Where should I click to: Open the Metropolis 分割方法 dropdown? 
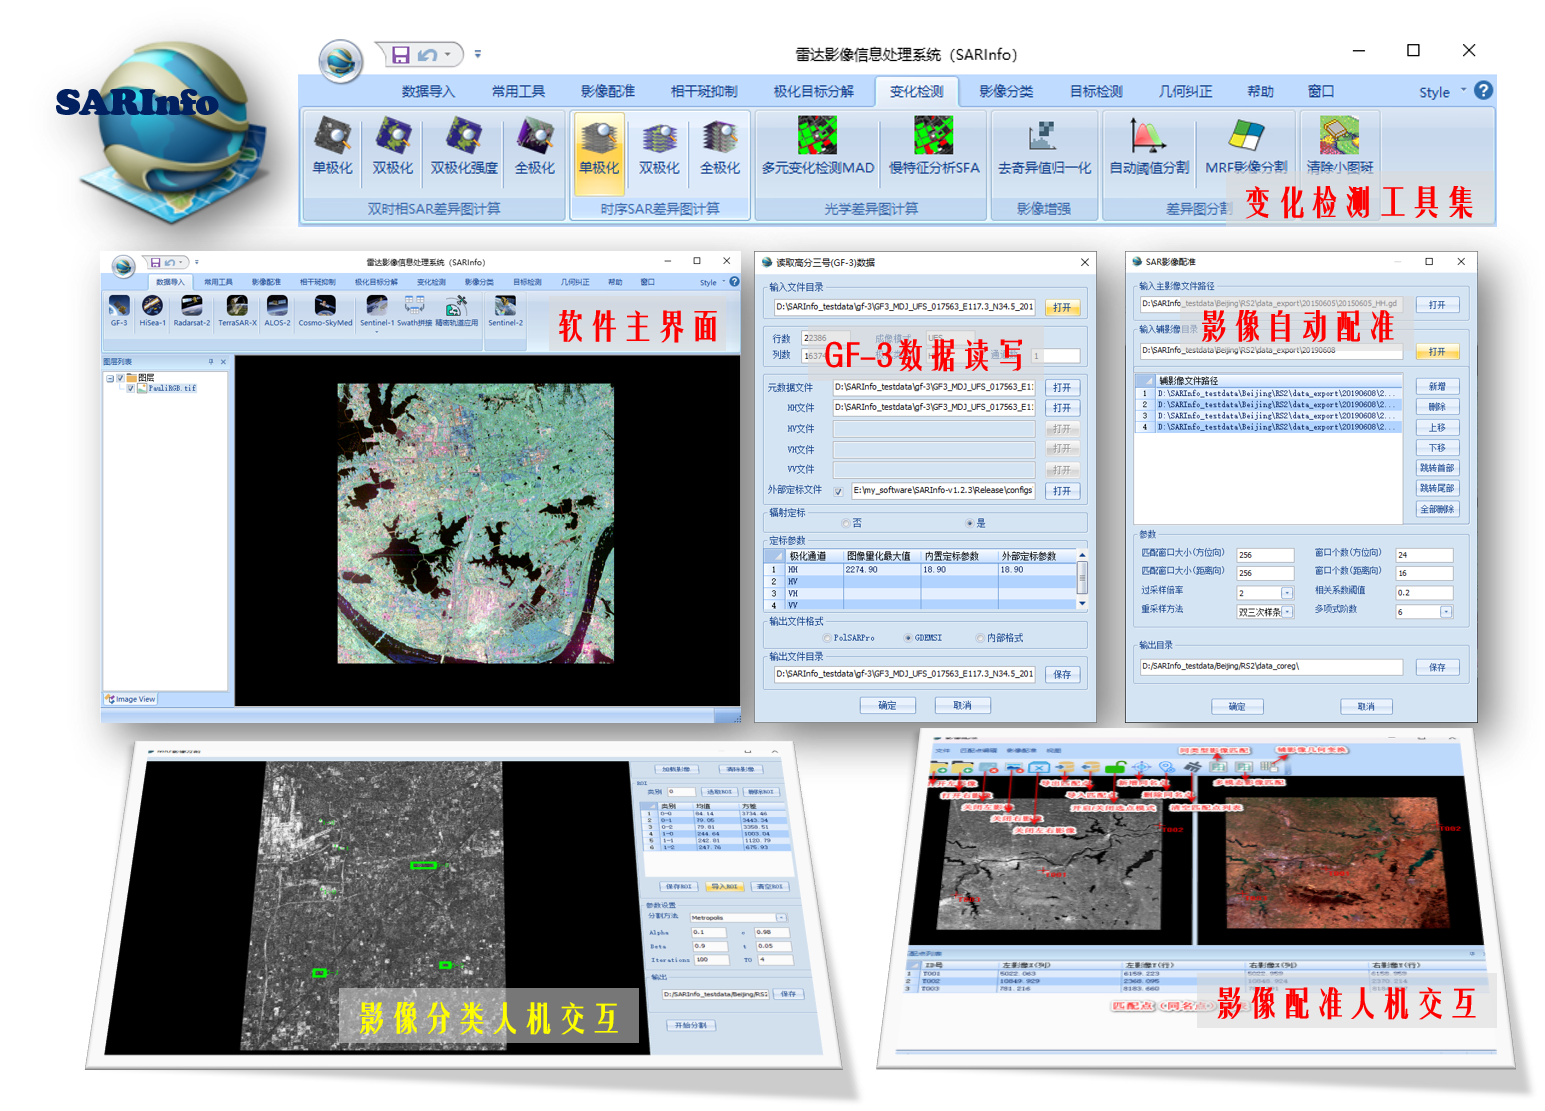(x=781, y=918)
